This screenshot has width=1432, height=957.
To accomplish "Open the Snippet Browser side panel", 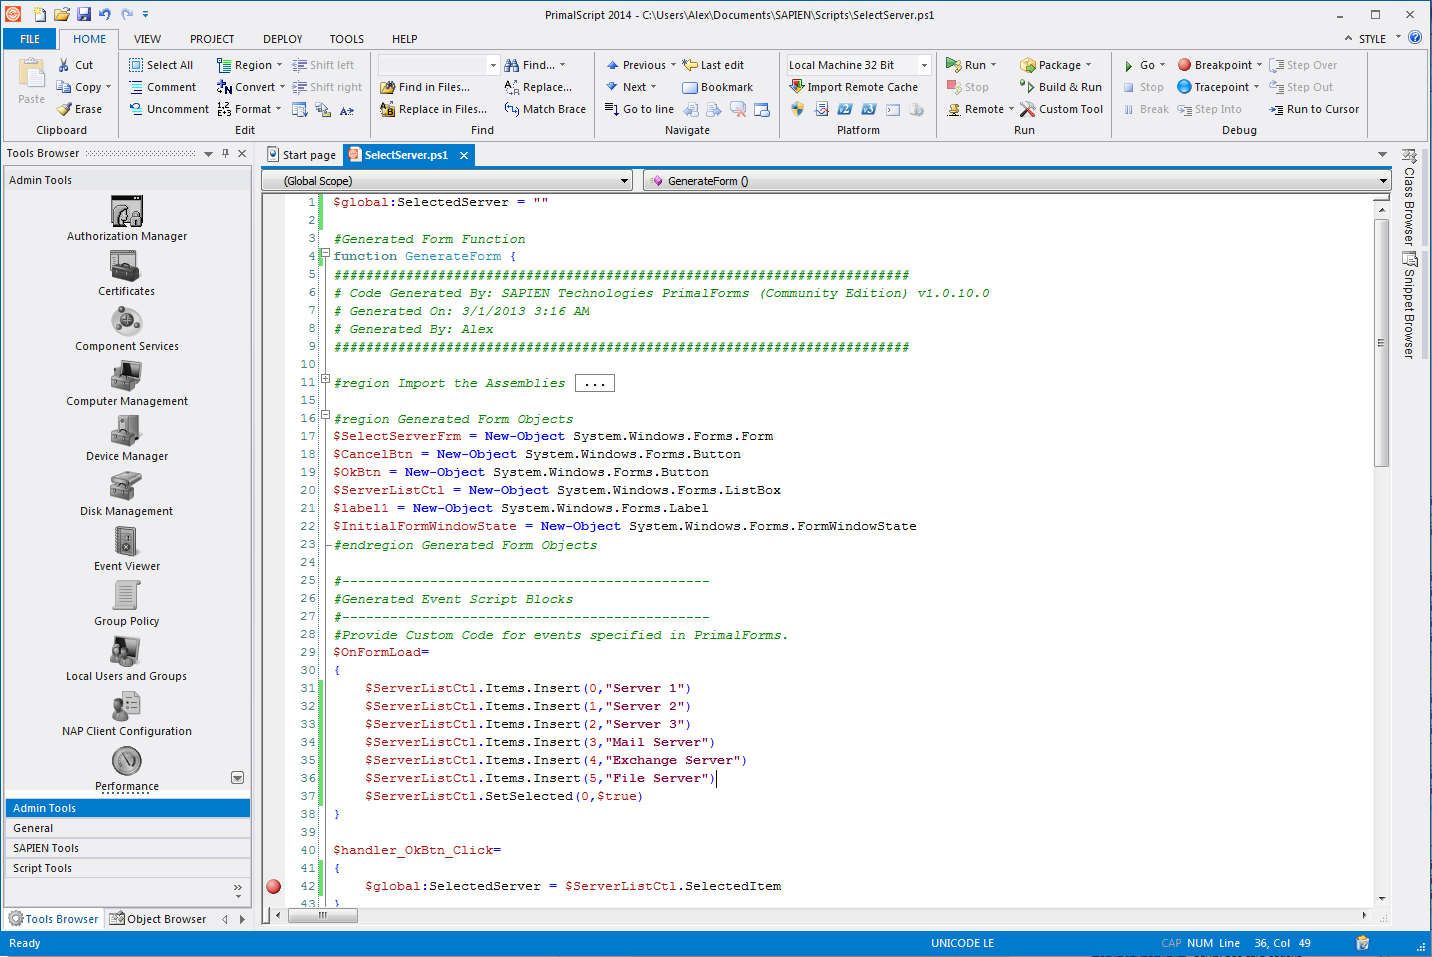I will click(1409, 306).
